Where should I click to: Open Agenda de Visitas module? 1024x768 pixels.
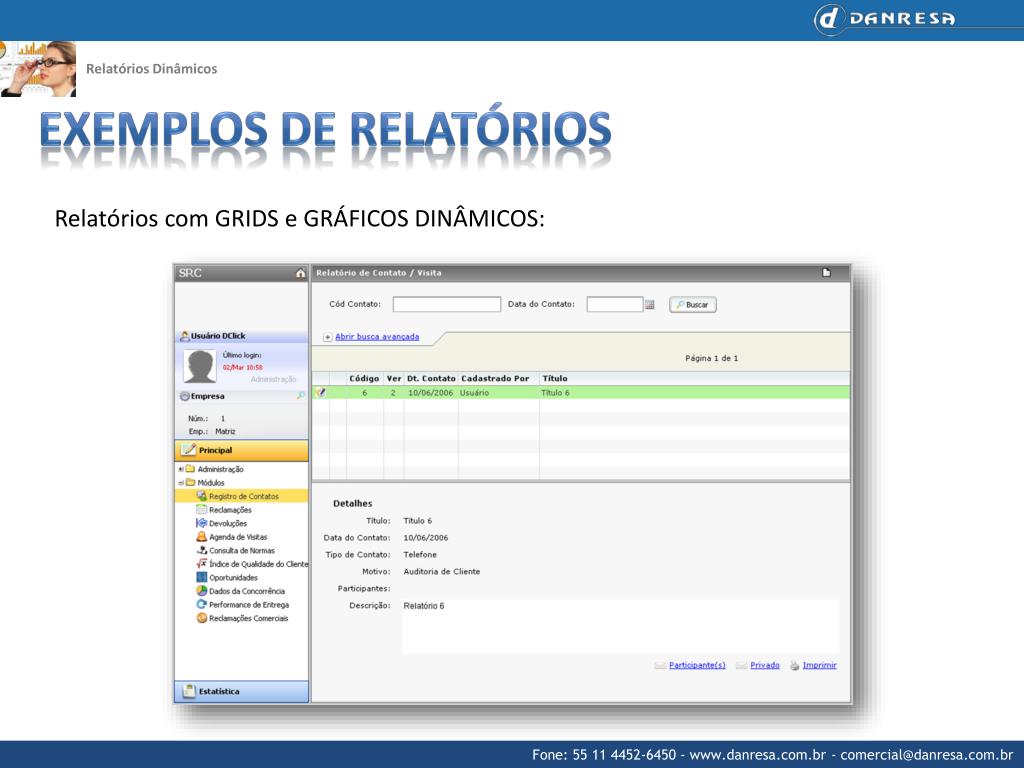237,537
